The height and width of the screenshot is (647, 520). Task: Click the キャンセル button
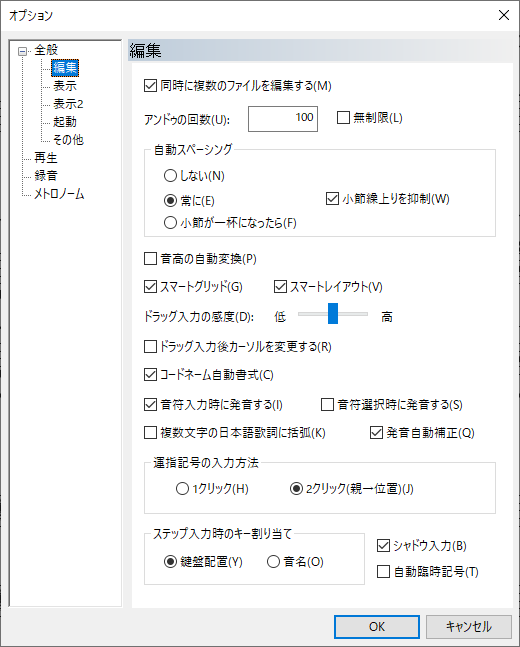pyautogui.click(x=469, y=627)
